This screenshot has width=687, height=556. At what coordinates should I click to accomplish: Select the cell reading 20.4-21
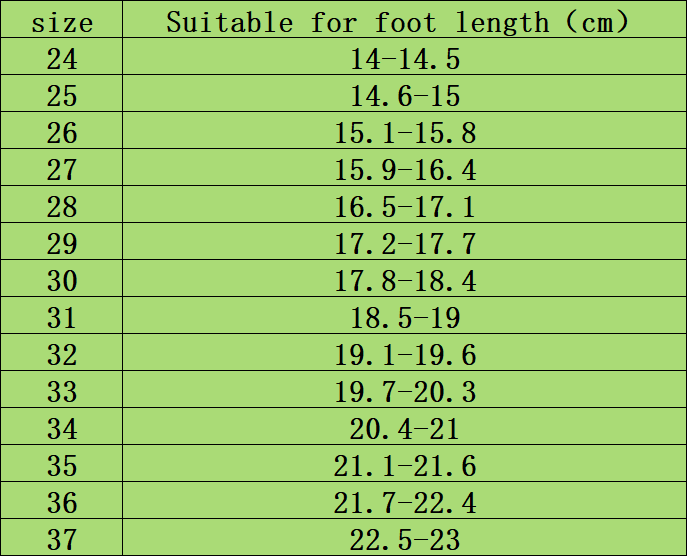tap(404, 429)
